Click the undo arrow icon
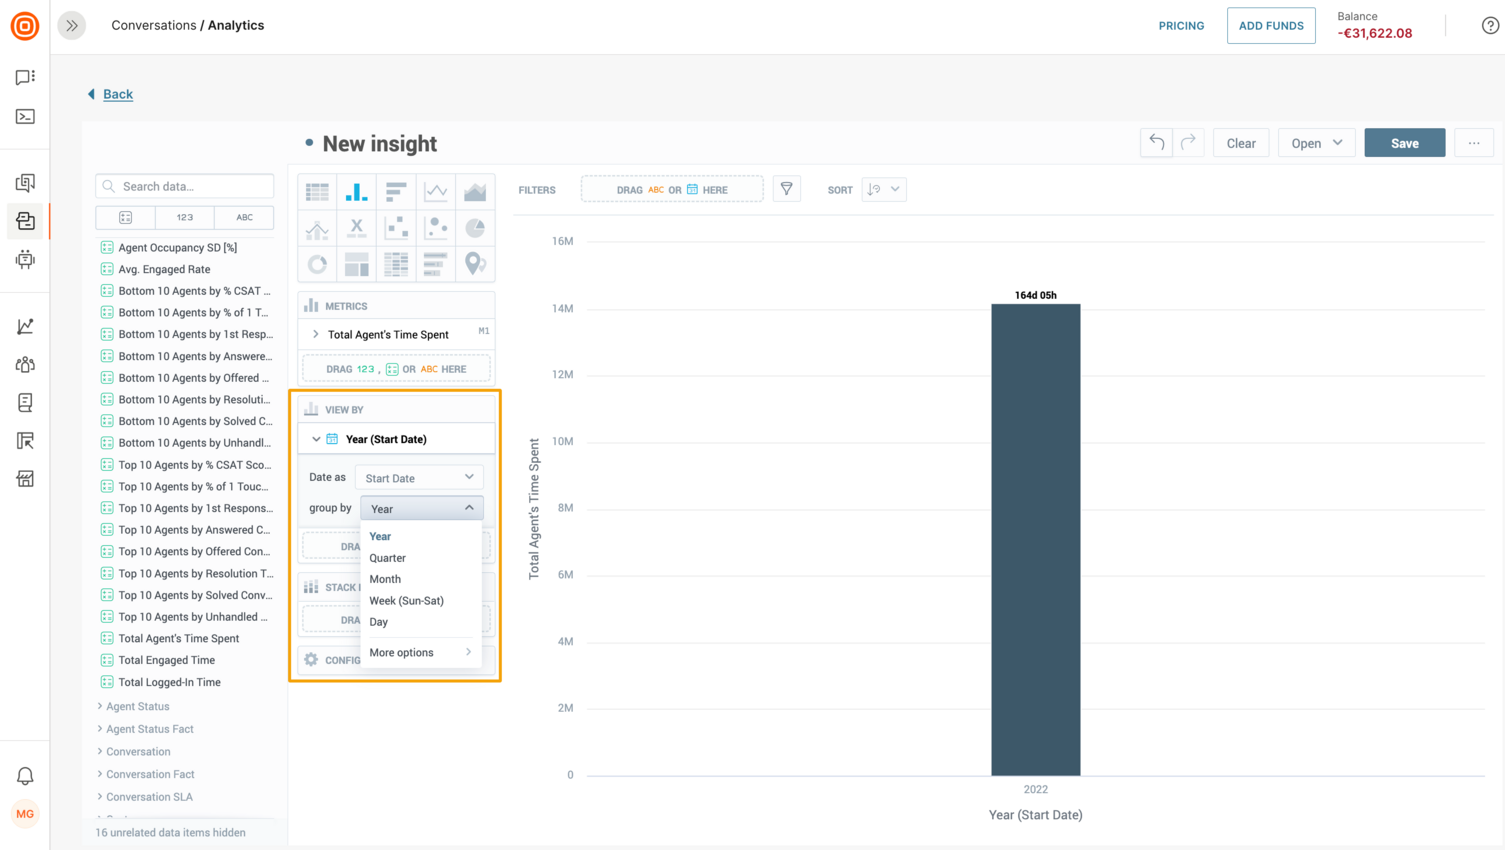Screen dimensions: 1505x850 point(1156,142)
